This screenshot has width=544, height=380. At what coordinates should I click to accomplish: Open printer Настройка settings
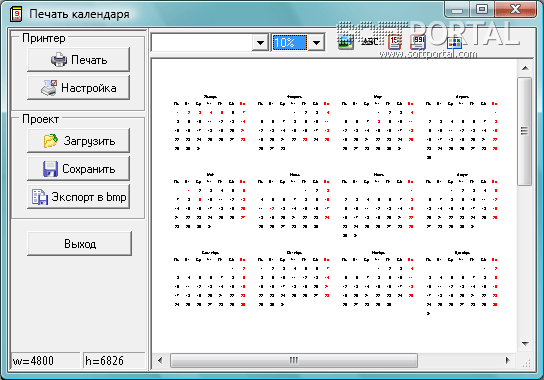[x=79, y=88]
